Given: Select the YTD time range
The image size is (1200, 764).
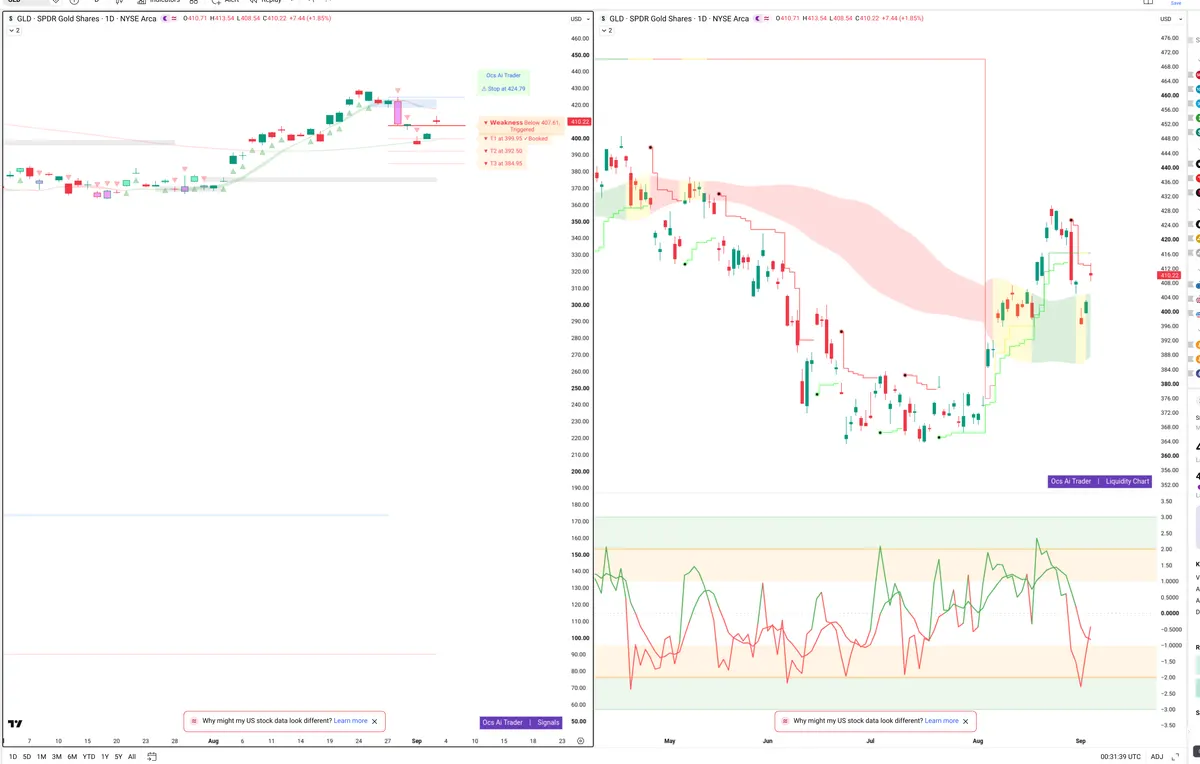Looking at the screenshot, I should pos(89,757).
